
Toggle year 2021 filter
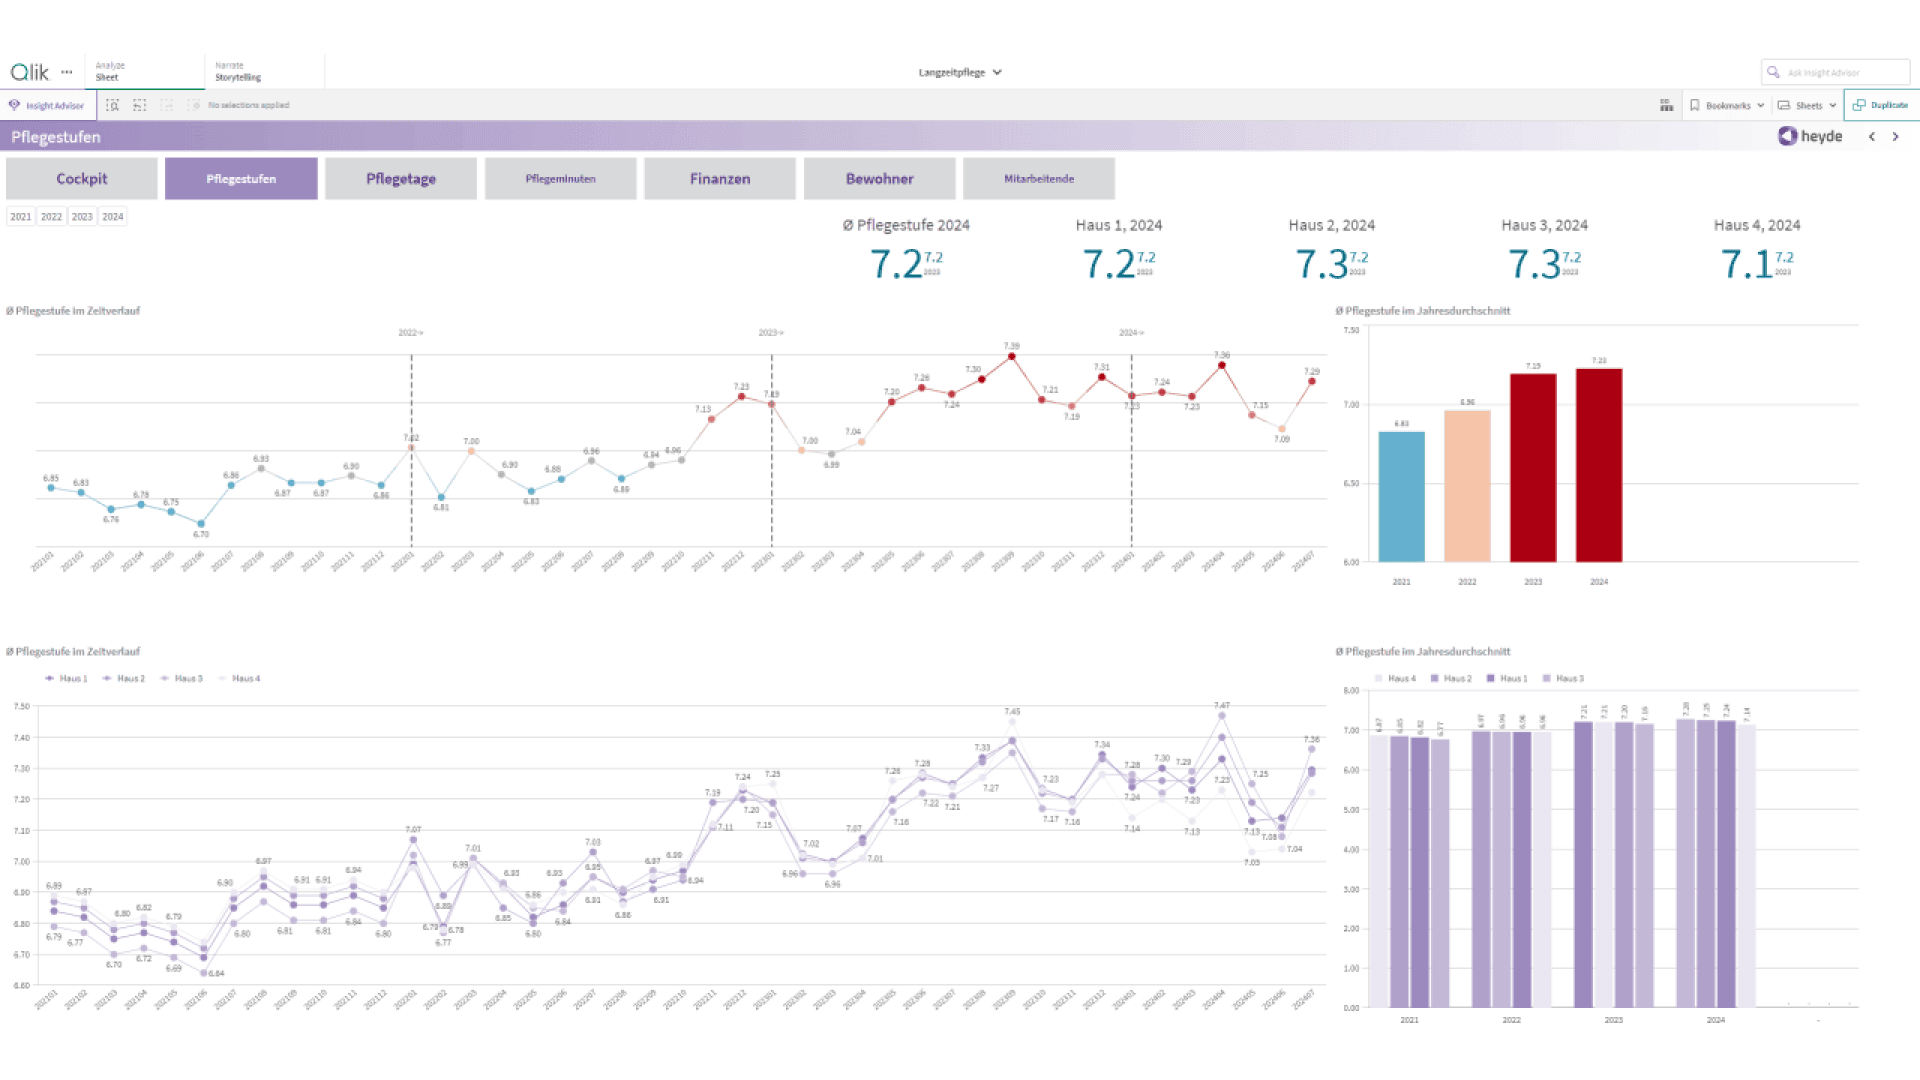click(x=21, y=217)
